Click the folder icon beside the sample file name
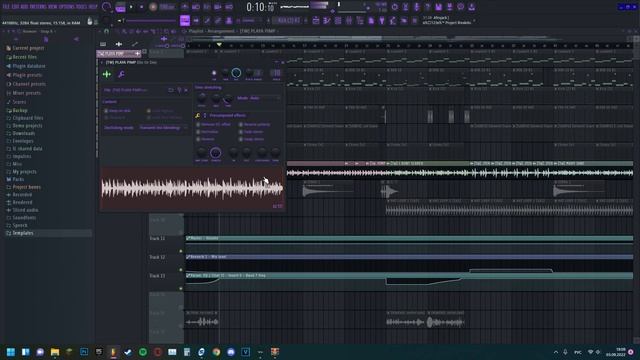Screen dimensions: 640x360 click(171, 90)
